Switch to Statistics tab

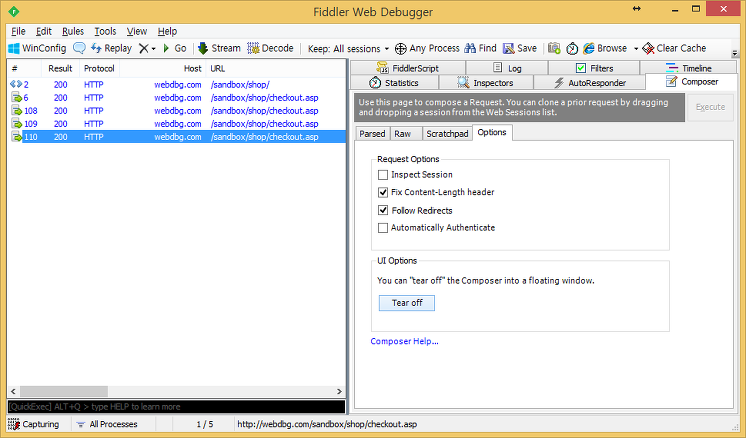[x=394, y=83]
